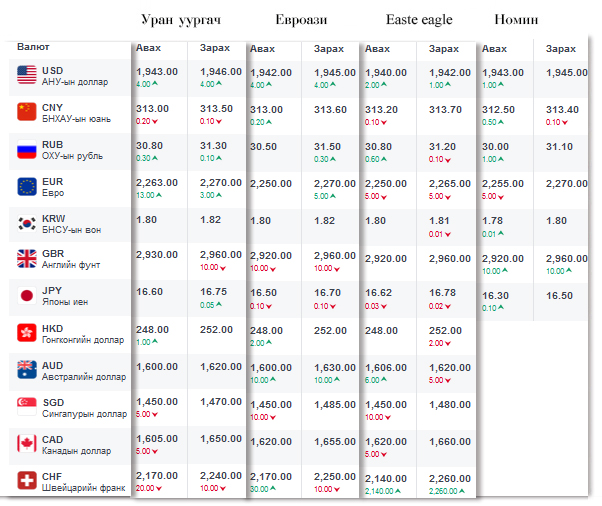
Task: Click the CNY China flag icon
Action: point(27,112)
